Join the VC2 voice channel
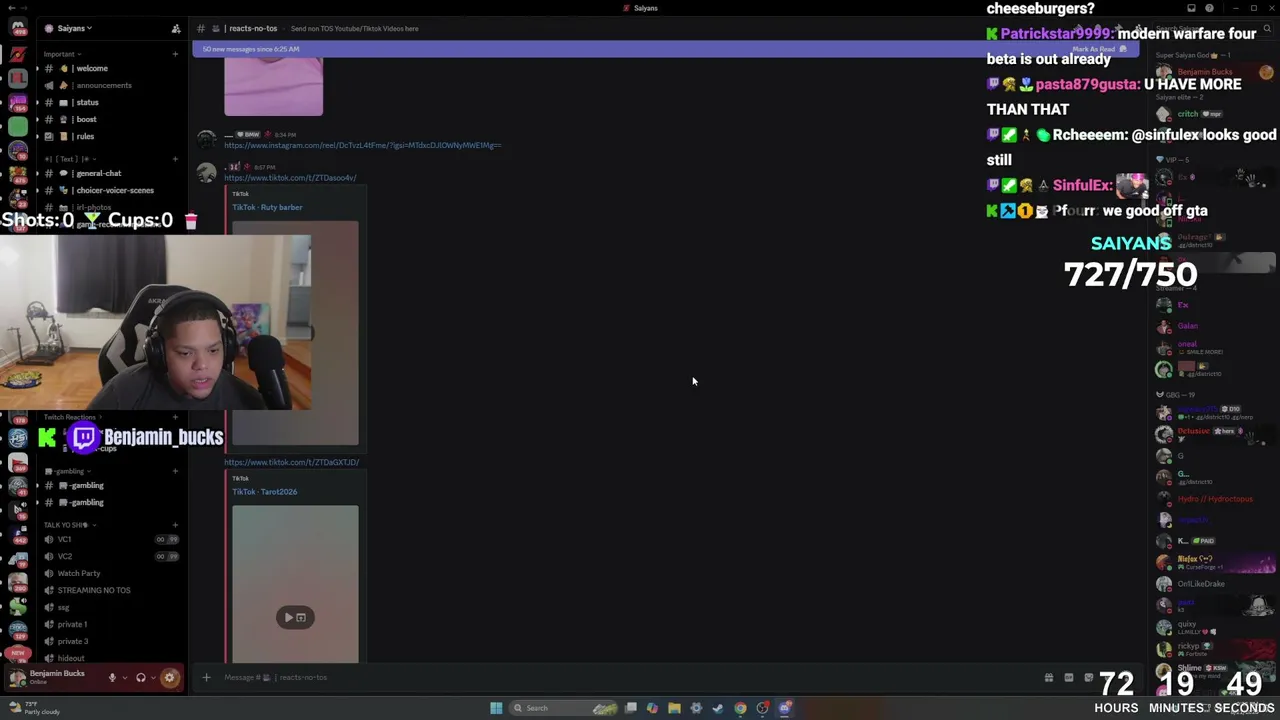Image resolution: width=1280 pixels, height=720 pixels. pos(110,556)
